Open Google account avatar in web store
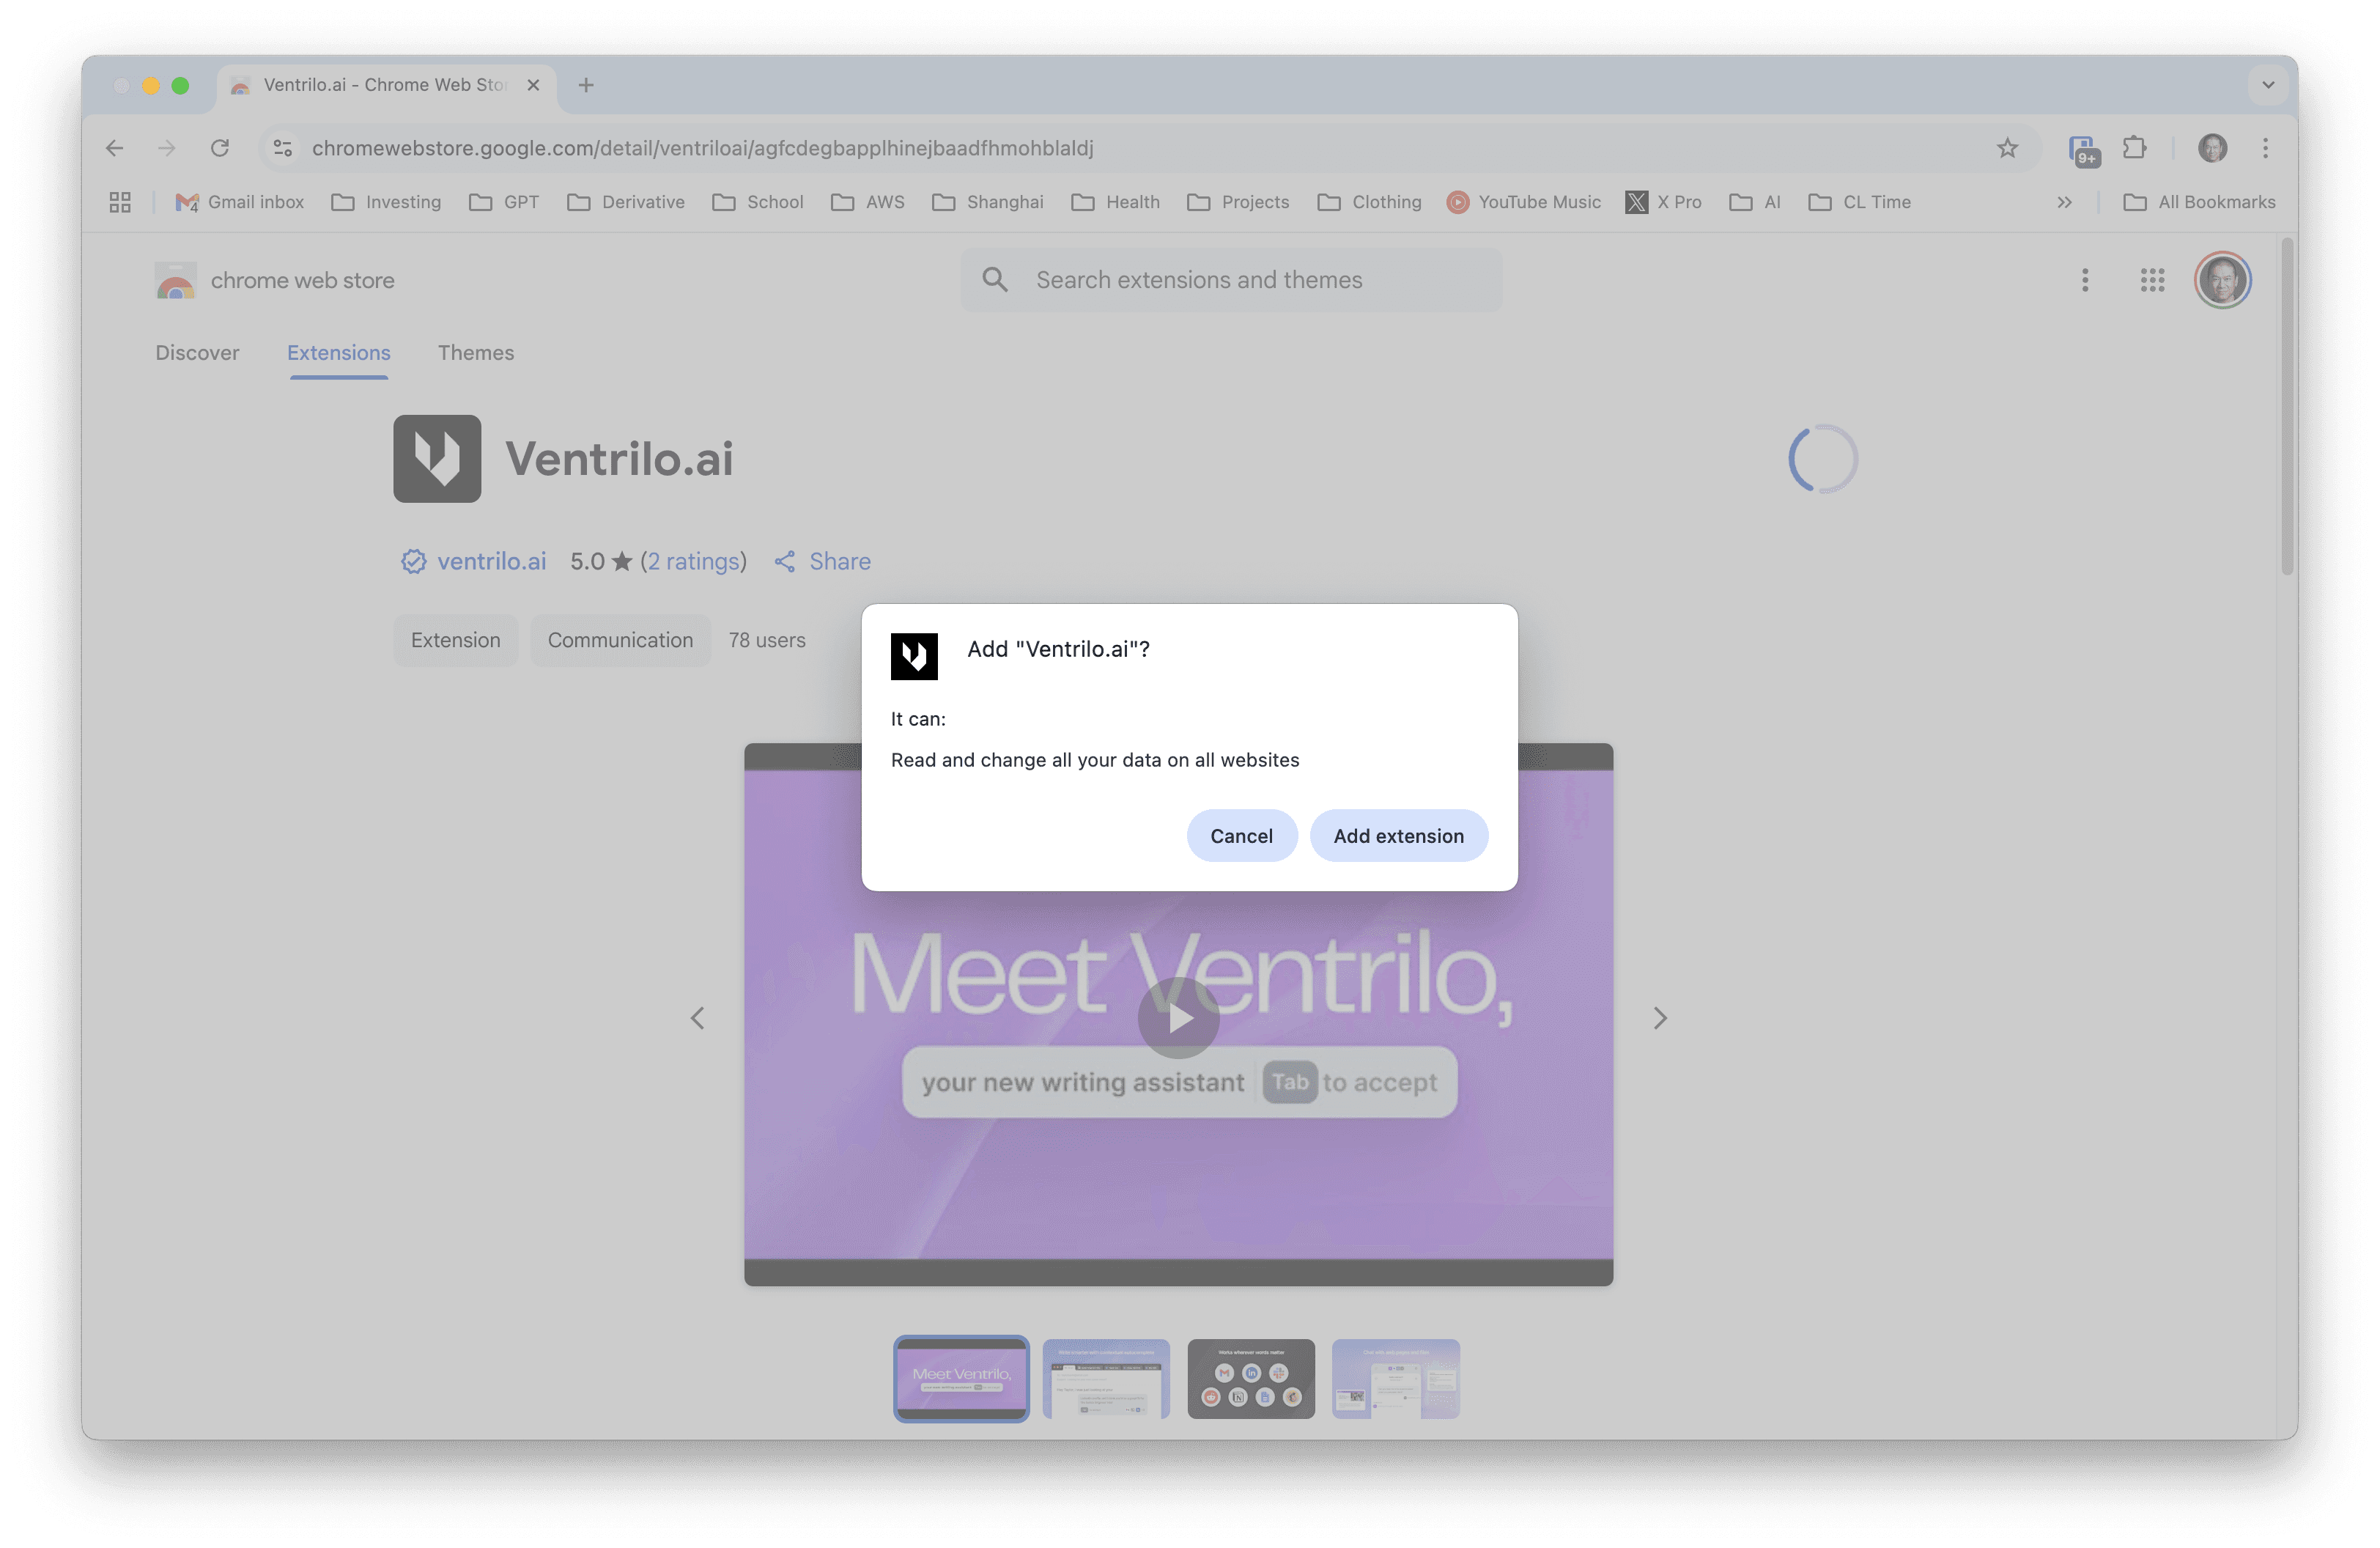The image size is (2380, 1548). point(2222,280)
